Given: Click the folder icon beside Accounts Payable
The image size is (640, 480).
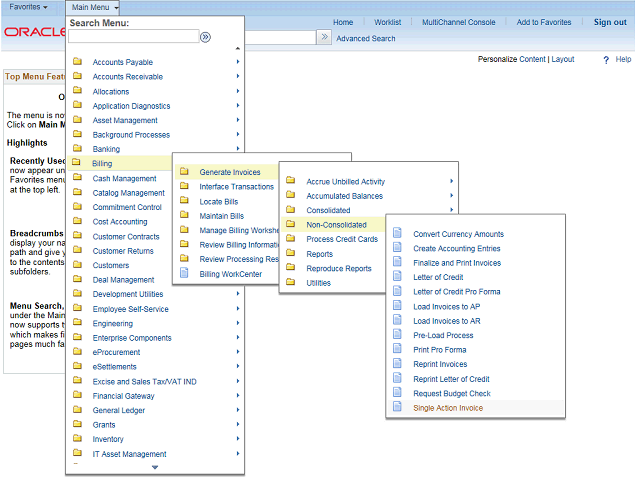Looking at the screenshot, I should coord(78,62).
